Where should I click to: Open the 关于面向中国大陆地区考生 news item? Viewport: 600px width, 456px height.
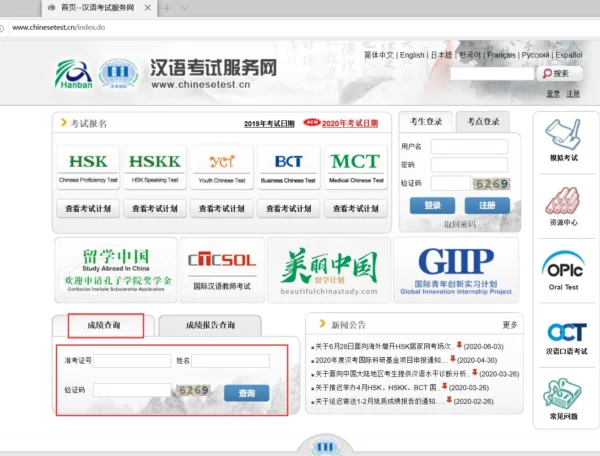pos(415,374)
